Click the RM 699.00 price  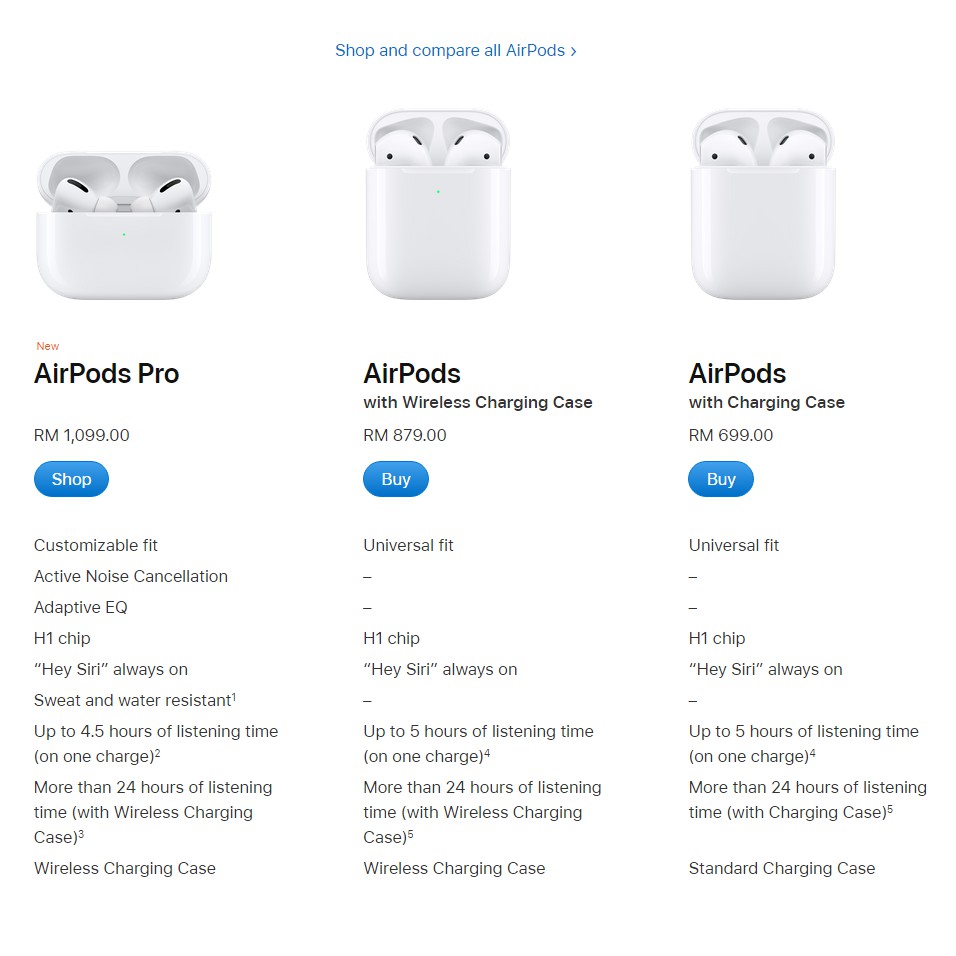(x=730, y=435)
